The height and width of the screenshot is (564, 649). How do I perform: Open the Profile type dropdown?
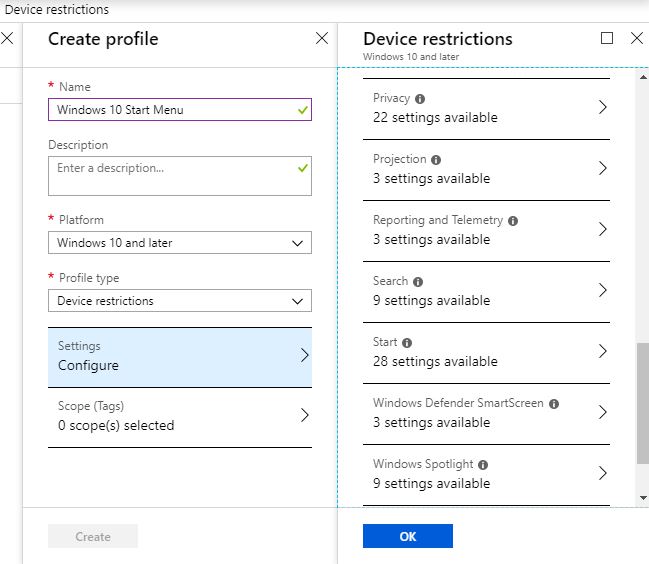180,301
